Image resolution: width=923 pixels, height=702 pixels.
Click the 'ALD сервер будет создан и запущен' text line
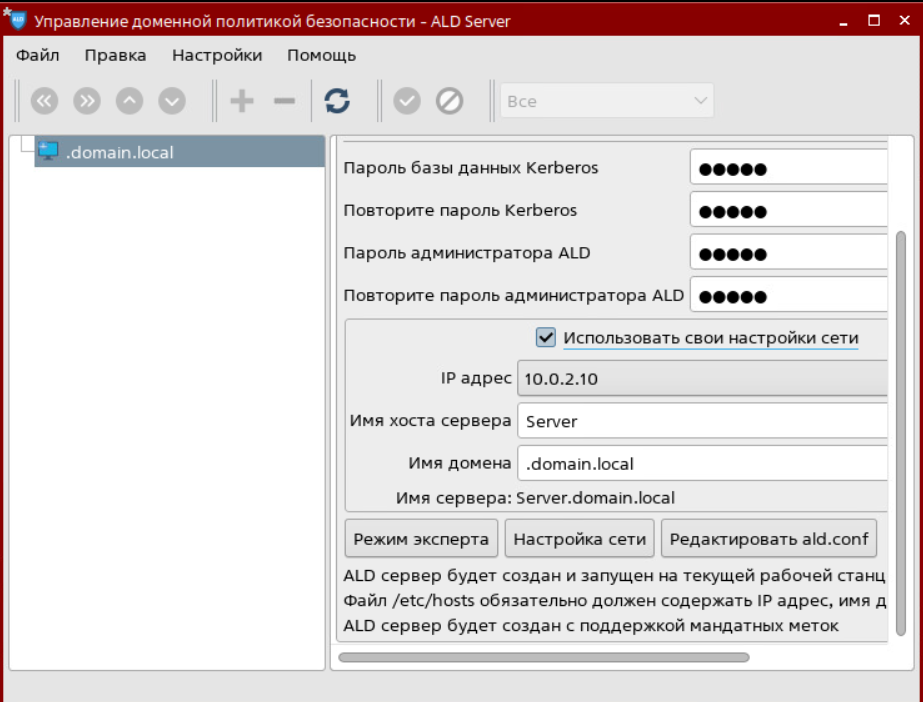click(x=614, y=575)
